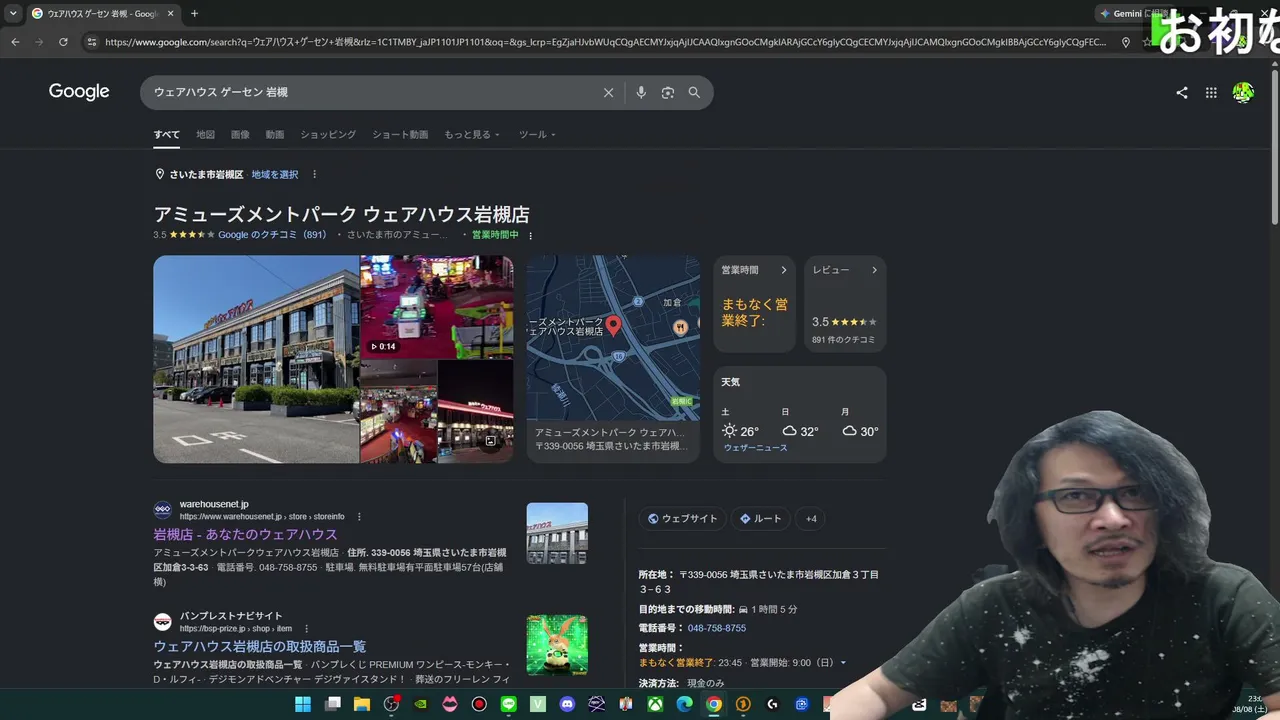Expand the 営業時間 card chevron
Image resolution: width=1280 pixels, height=720 pixels.
click(784, 270)
